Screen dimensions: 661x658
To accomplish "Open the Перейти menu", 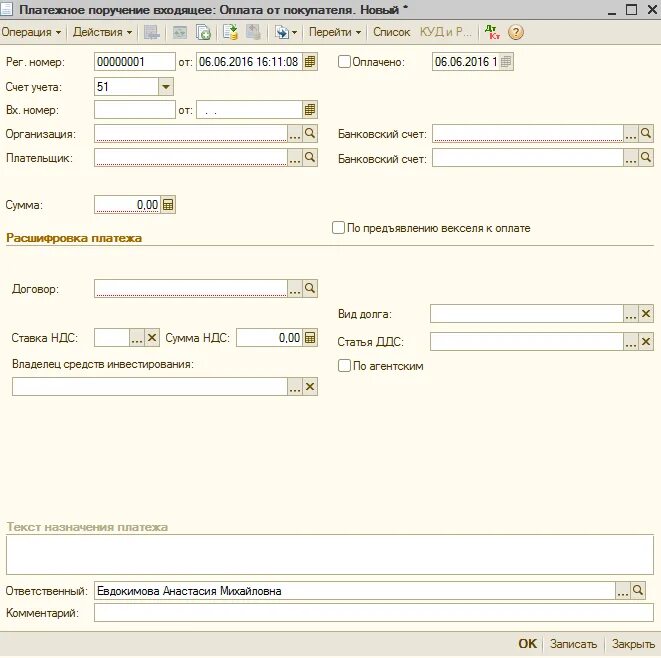I will pyautogui.click(x=335, y=32).
